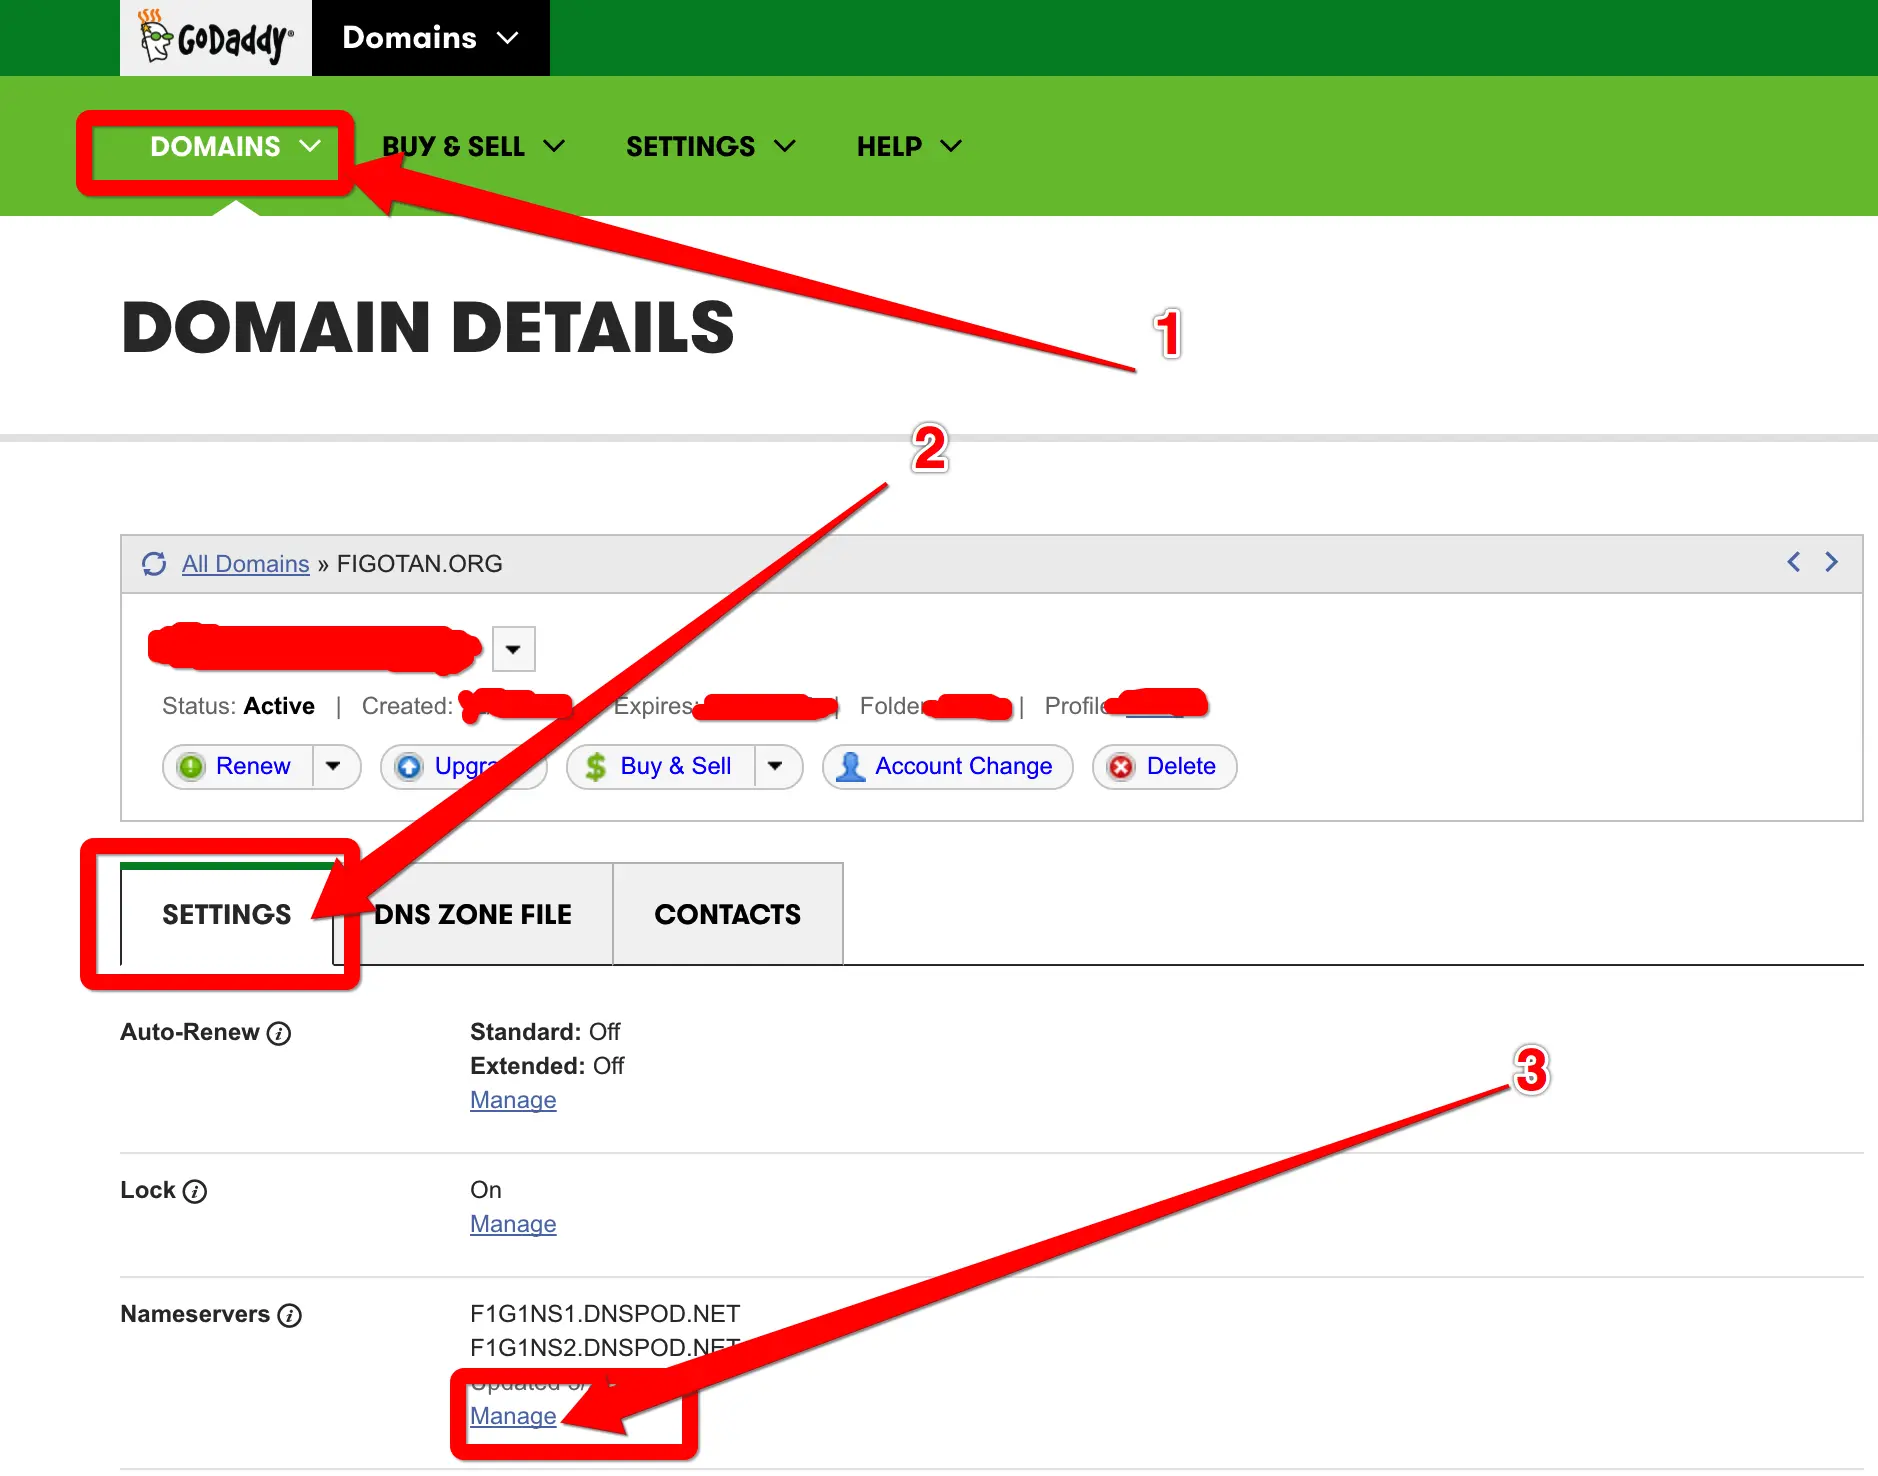Click Manage under Lock

pyautogui.click(x=513, y=1224)
